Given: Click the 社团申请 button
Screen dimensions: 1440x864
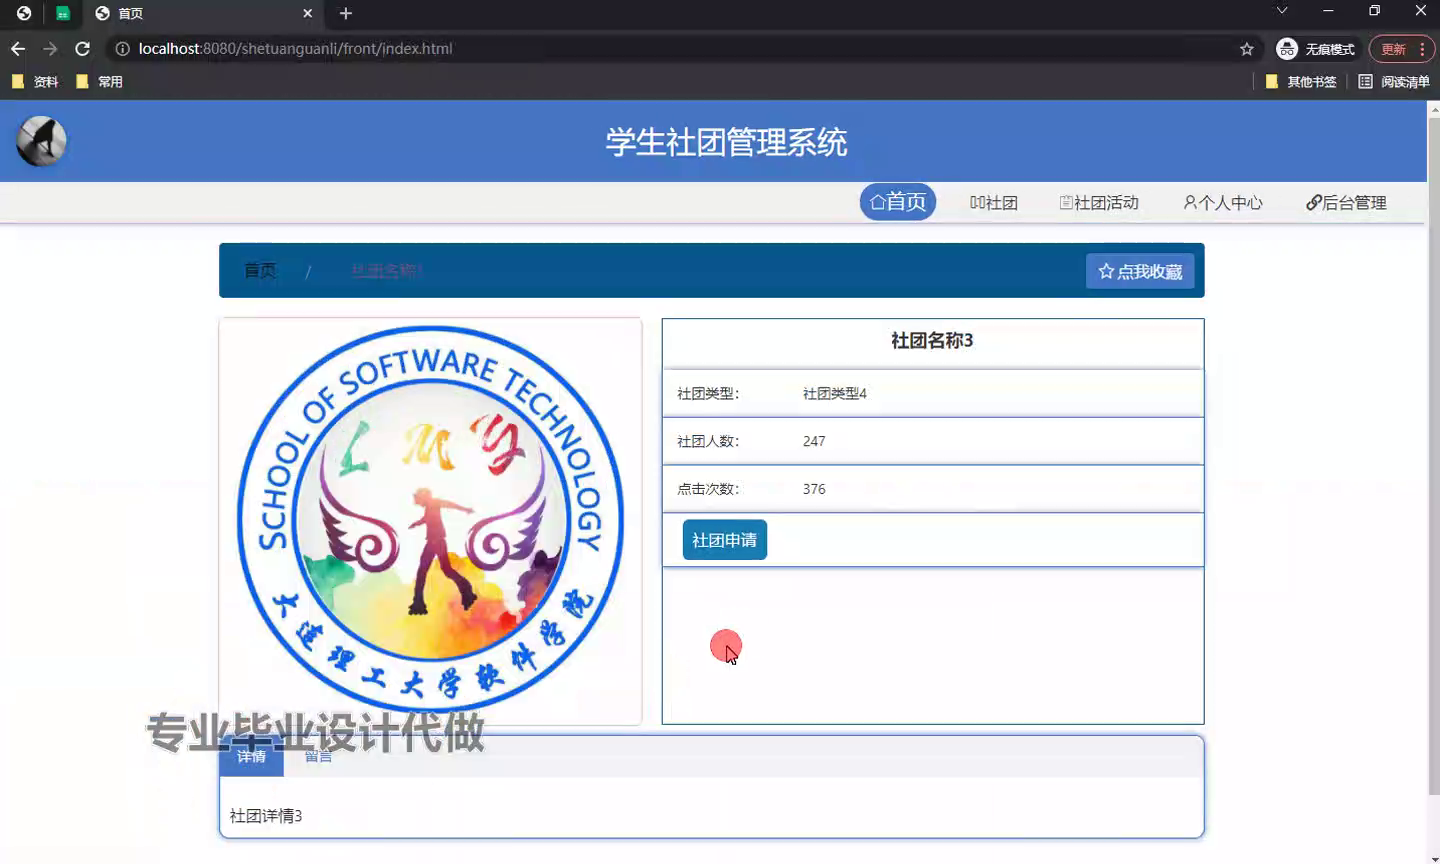Looking at the screenshot, I should tap(725, 540).
